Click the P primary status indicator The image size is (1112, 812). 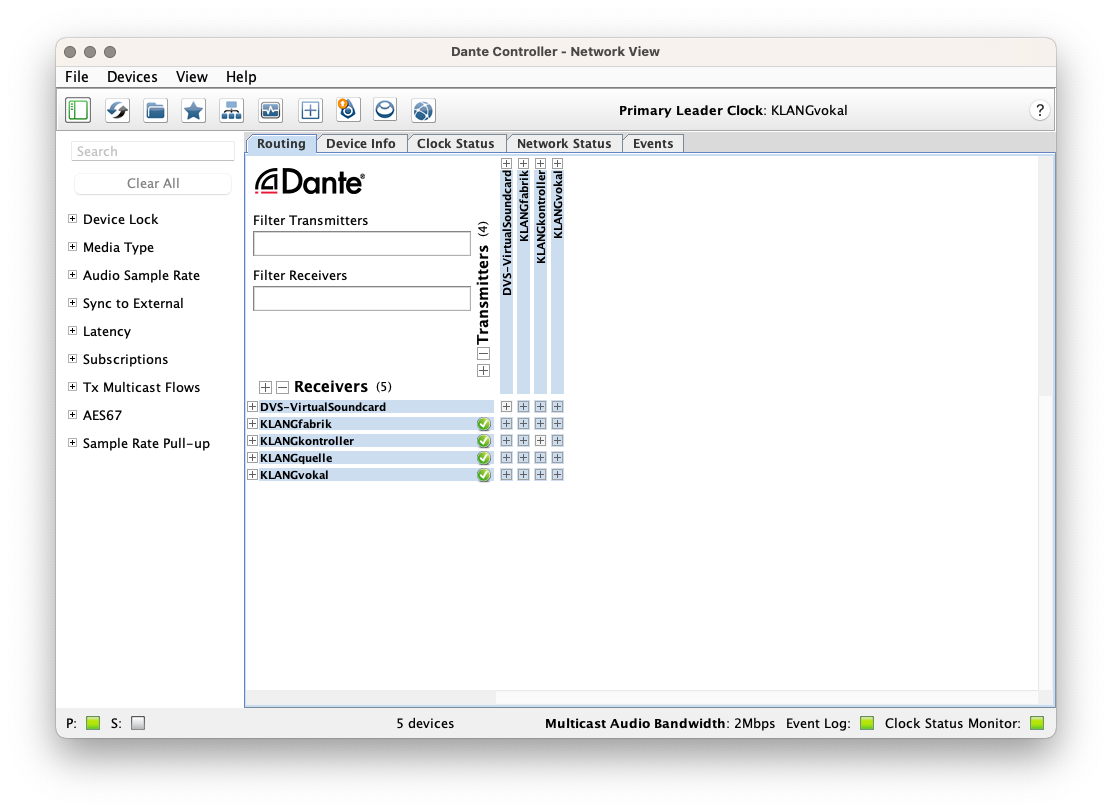coord(93,723)
